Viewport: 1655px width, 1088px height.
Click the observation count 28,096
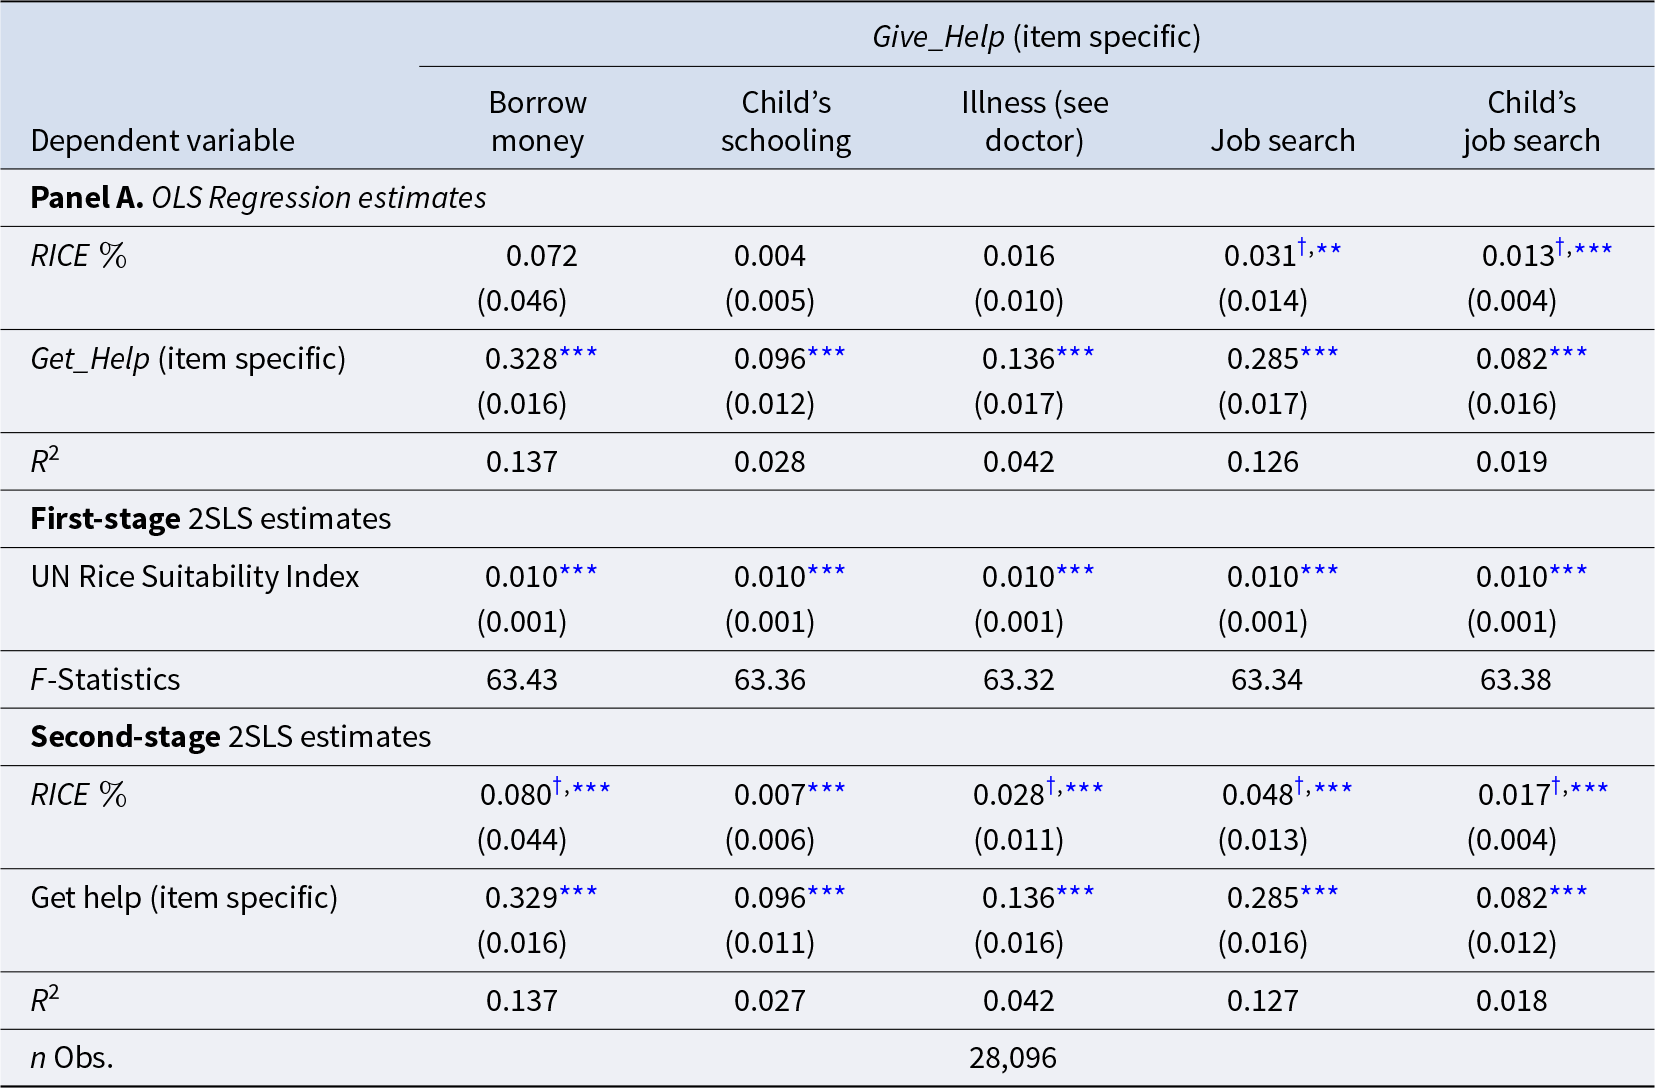coord(1013,1058)
